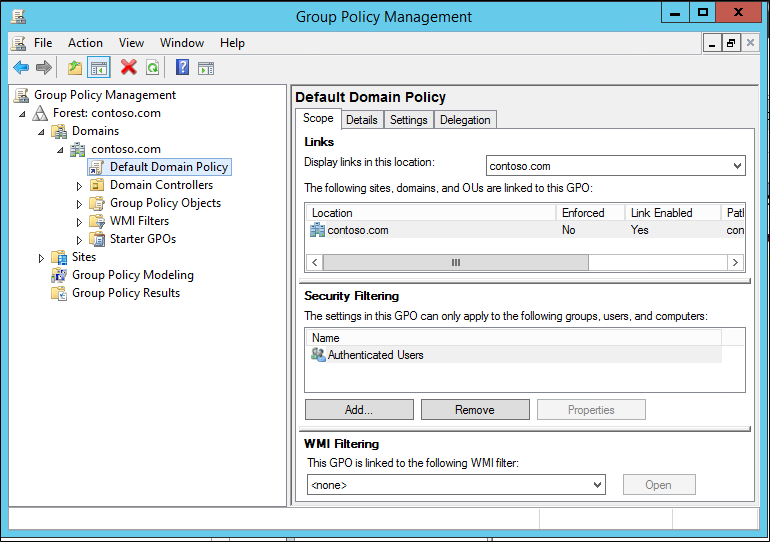This screenshot has width=770, height=542.
Task: Click the Properties button
Action: pyautogui.click(x=591, y=409)
